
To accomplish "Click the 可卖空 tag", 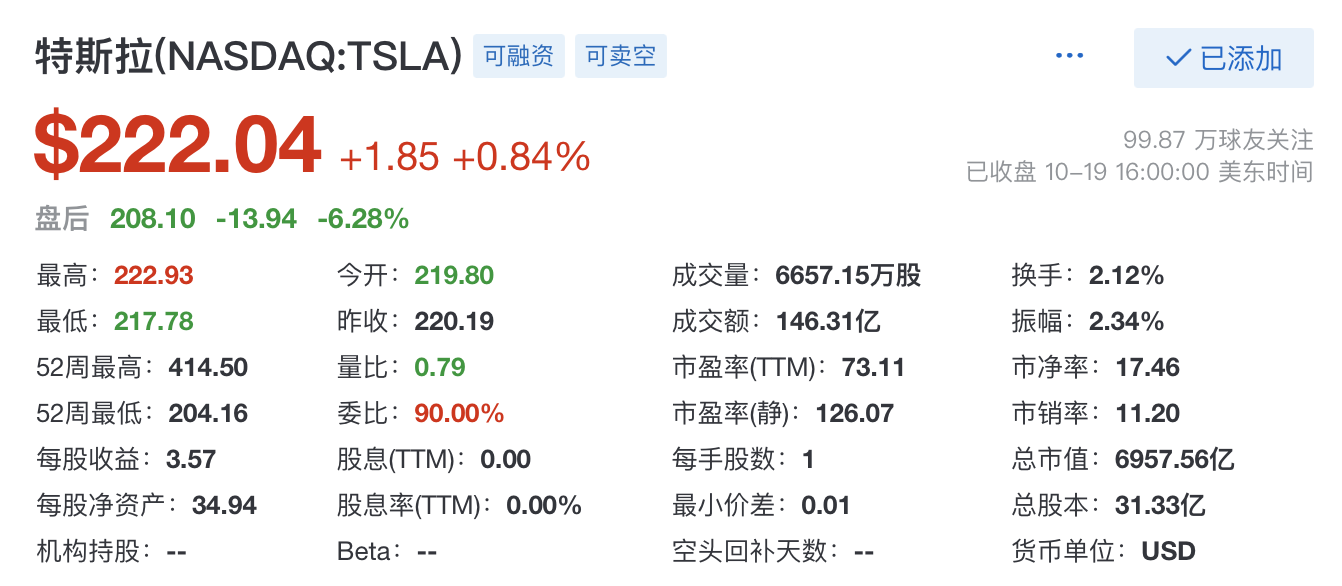I will click(x=621, y=56).
